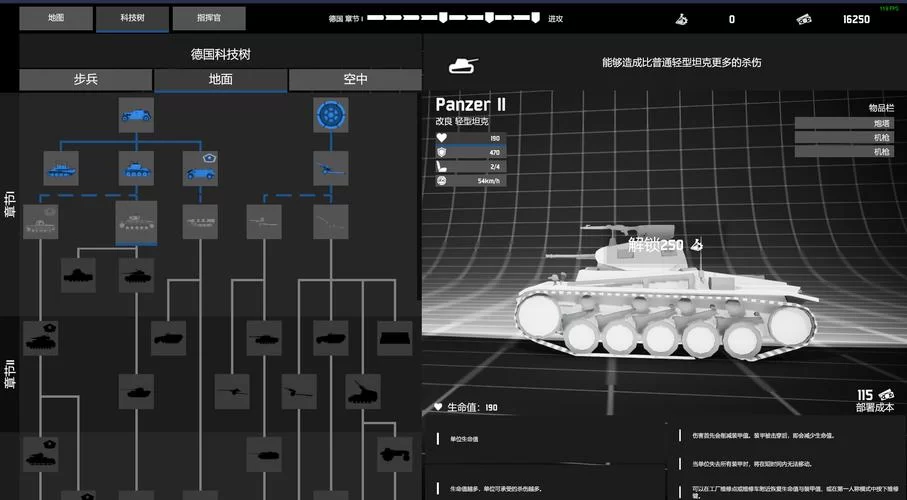Select the black trapezoid bunker-shaped node
Screen dimensions: 907x500
point(394,339)
